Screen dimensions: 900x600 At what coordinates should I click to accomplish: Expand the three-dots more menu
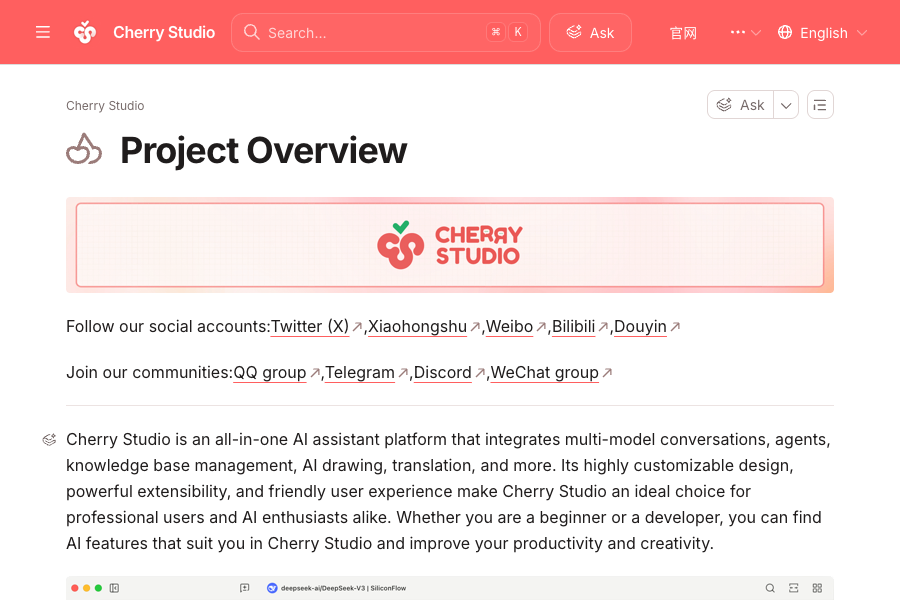point(745,32)
